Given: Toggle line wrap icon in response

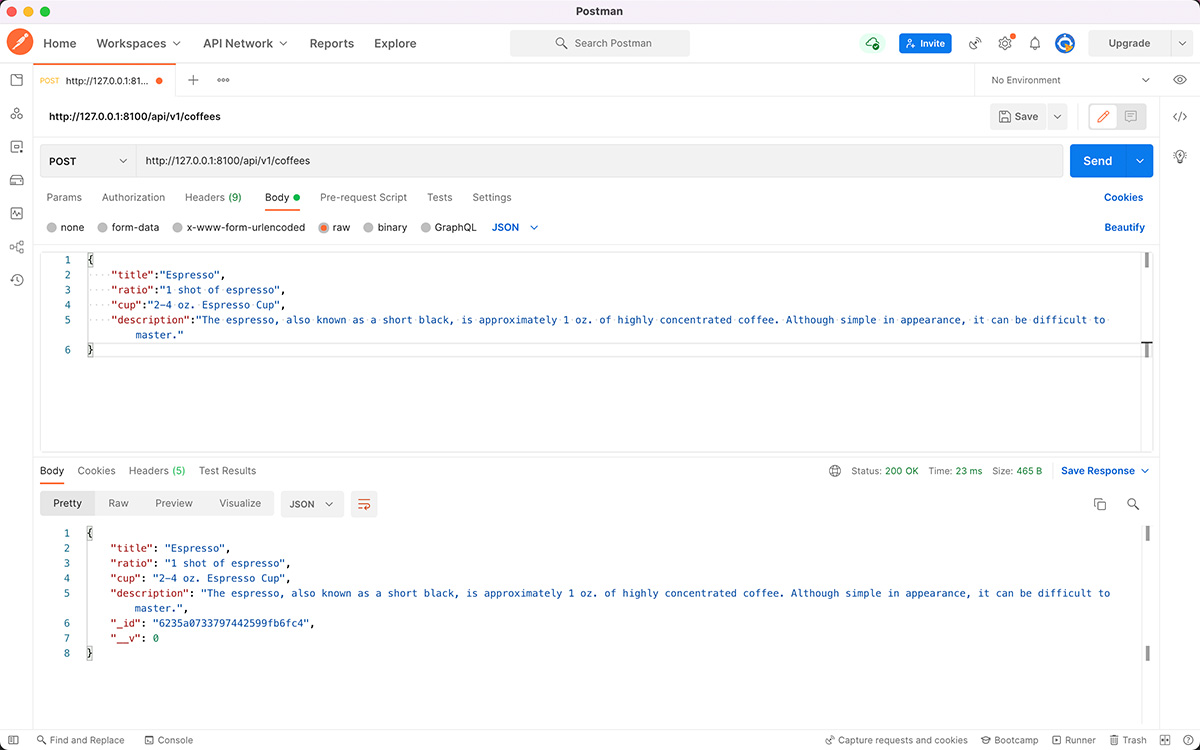Looking at the screenshot, I should pyautogui.click(x=364, y=504).
